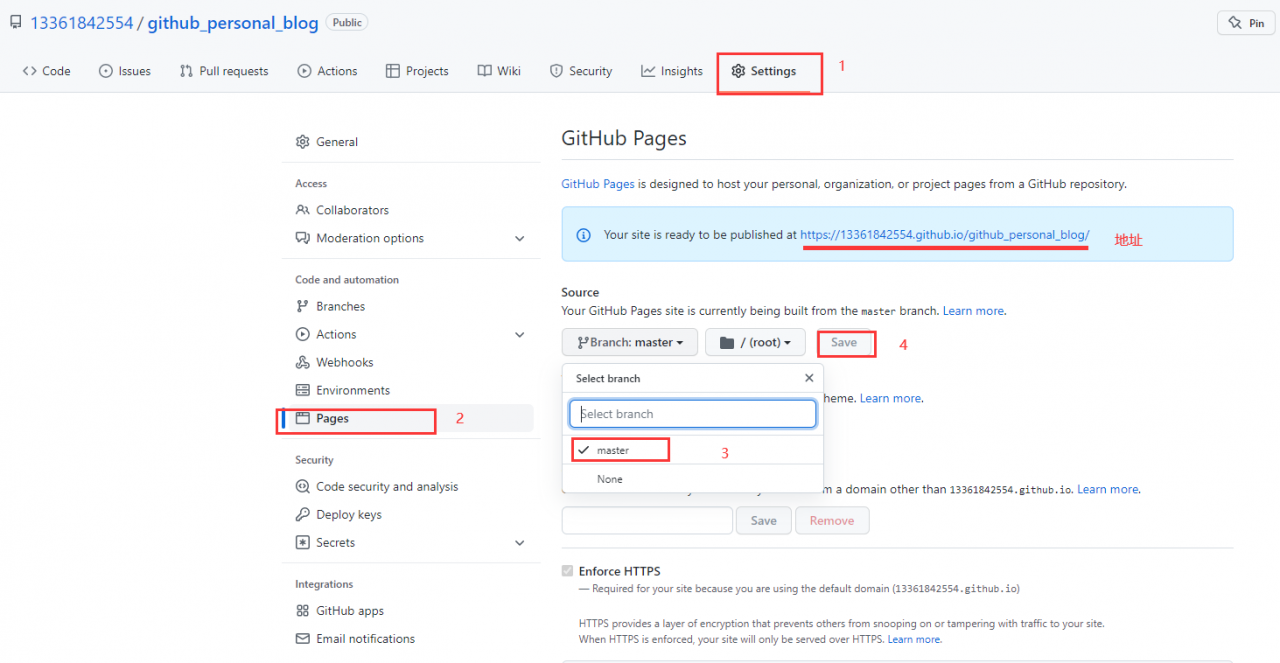1280x663 pixels.
Task: Click the Pin repository button
Action: [x=1246, y=23]
